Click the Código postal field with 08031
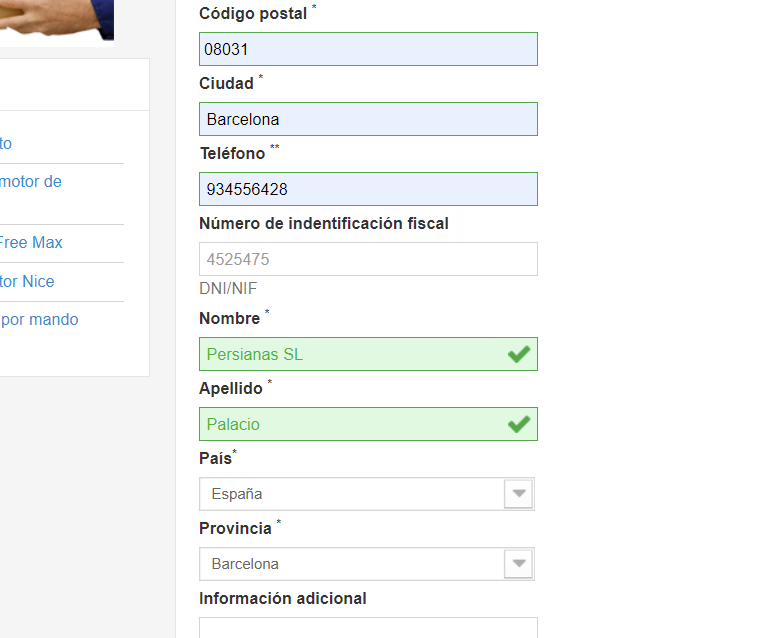This screenshot has height=638, width=761. pos(368,49)
